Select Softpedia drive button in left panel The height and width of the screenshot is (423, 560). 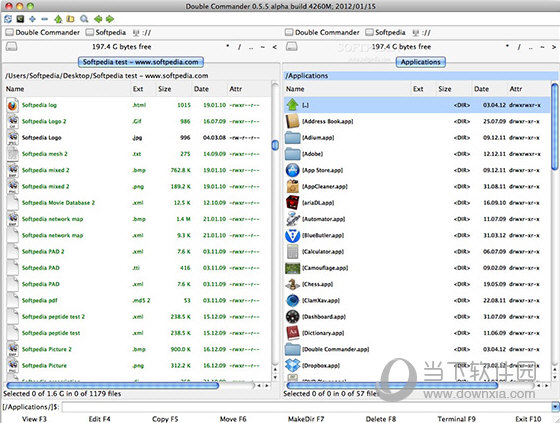(x=106, y=33)
